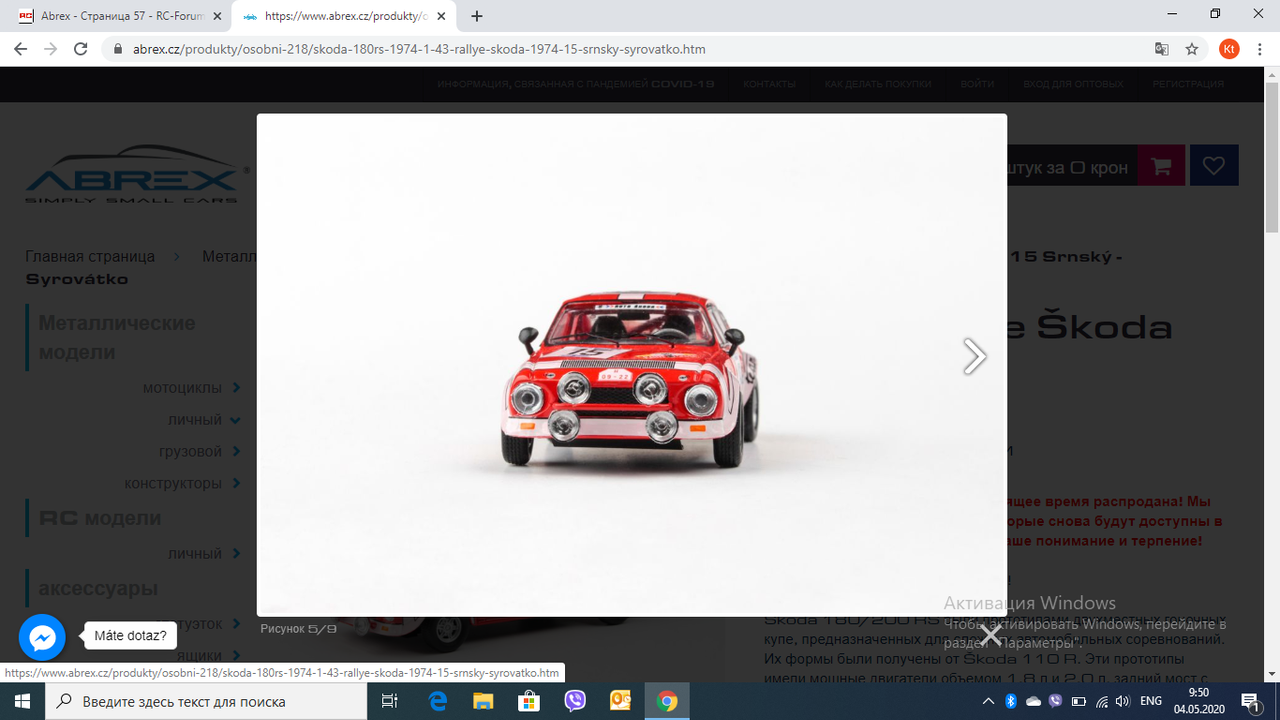Viewport: 1280px width, 720px height.
Task: Open a new browser tab with the plus button
Action: click(477, 16)
